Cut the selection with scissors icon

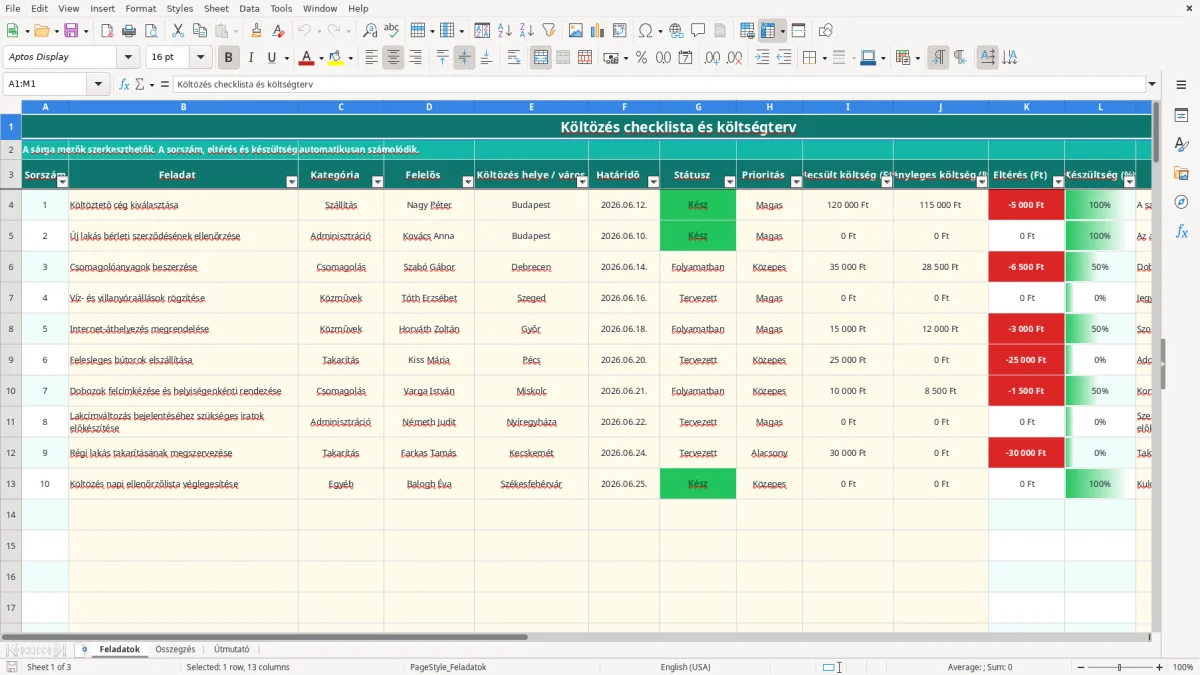177,31
